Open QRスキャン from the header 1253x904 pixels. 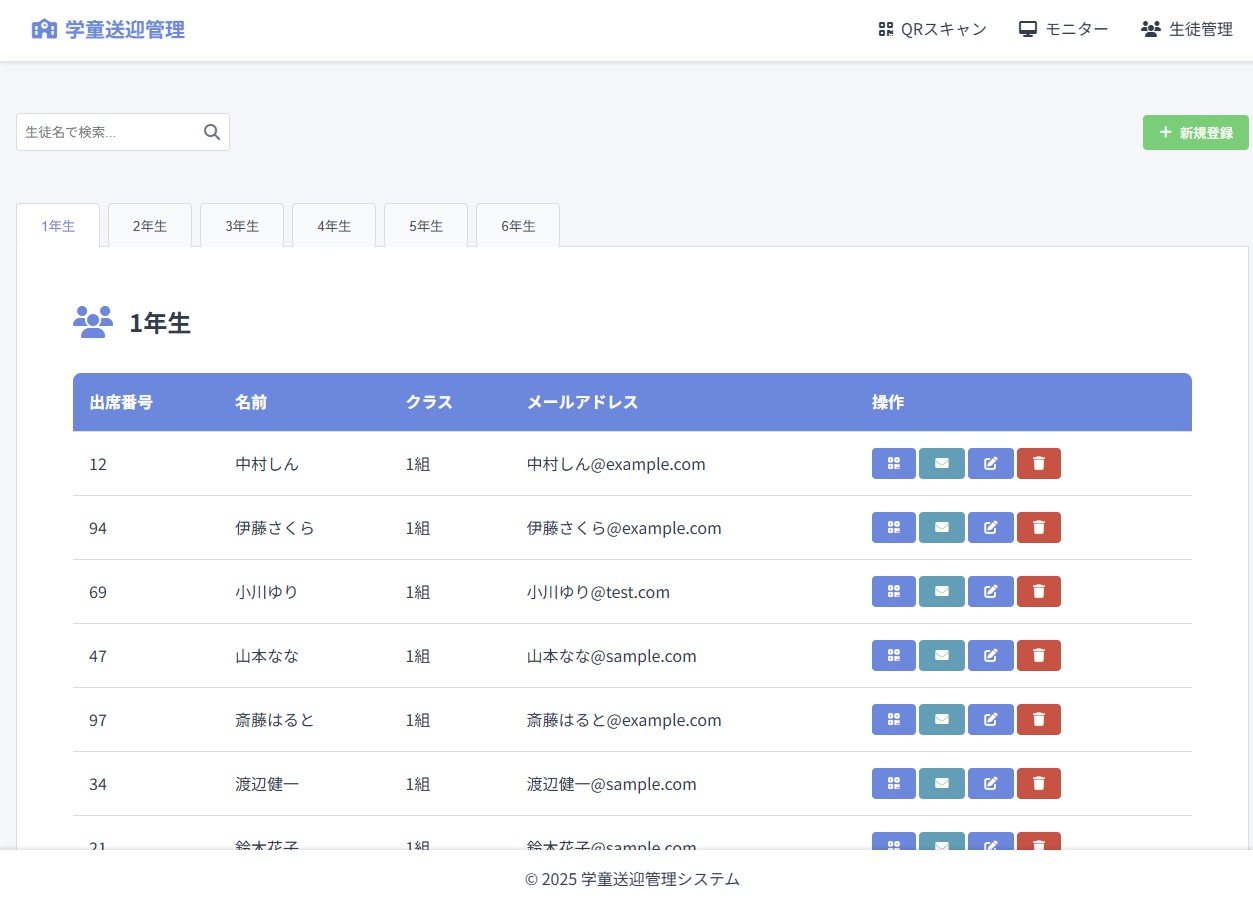coord(931,29)
